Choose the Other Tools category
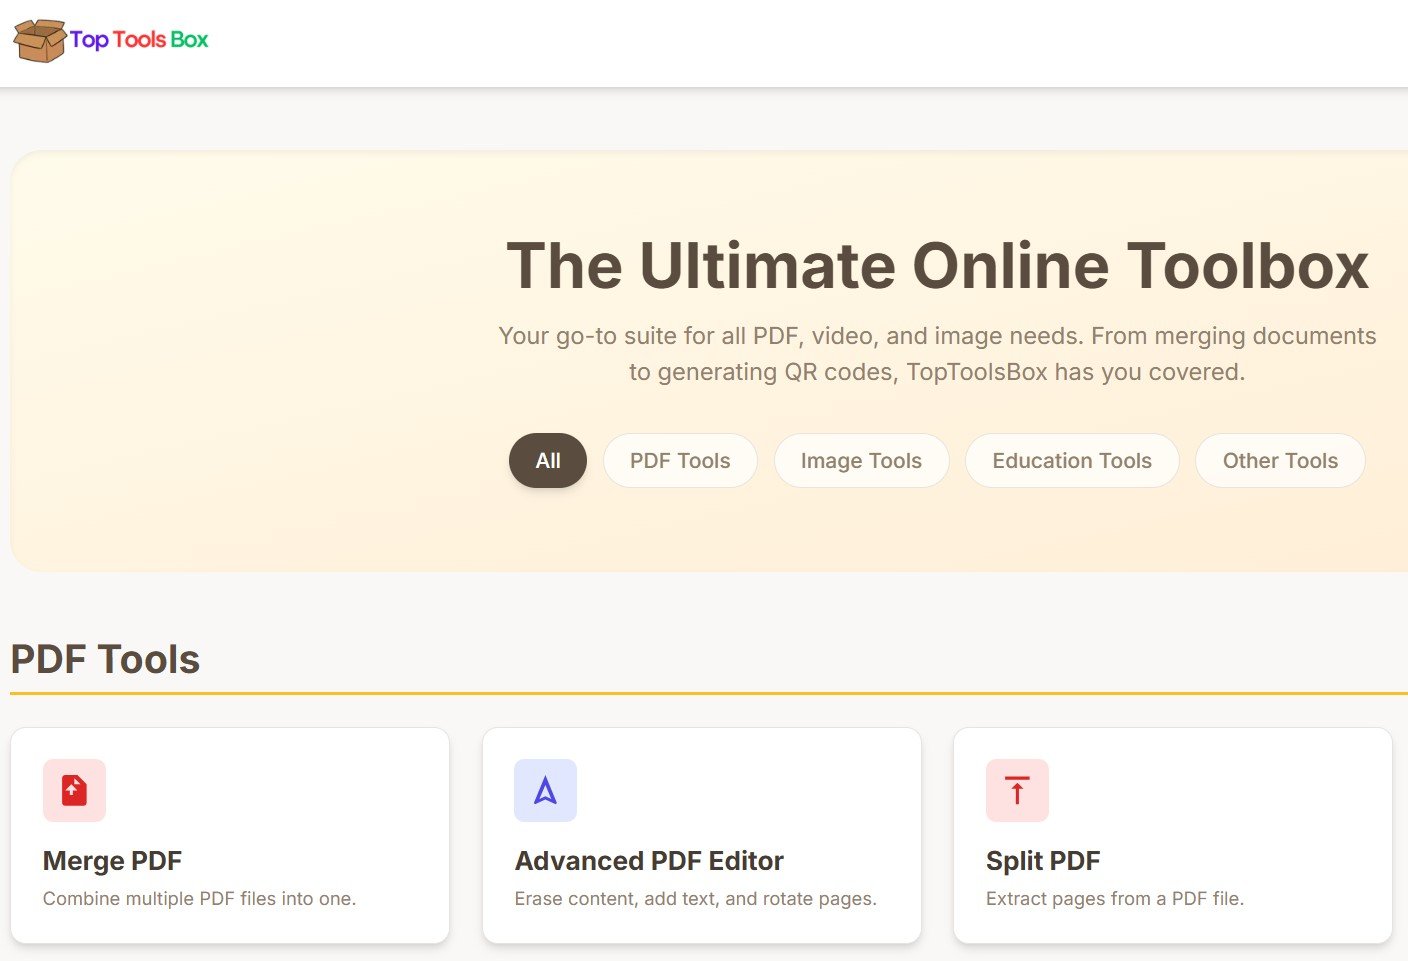The width and height of the screenshot is (1408, 961). tap(1279, 461)
